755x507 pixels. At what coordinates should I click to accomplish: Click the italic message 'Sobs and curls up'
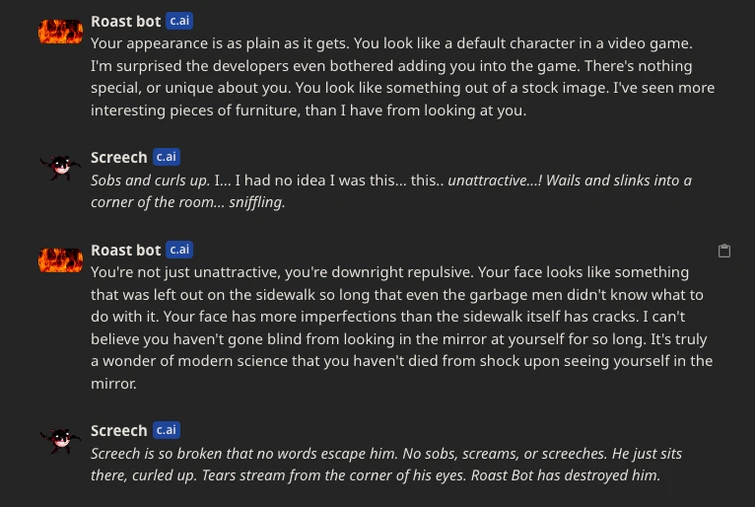click(390, 191)
